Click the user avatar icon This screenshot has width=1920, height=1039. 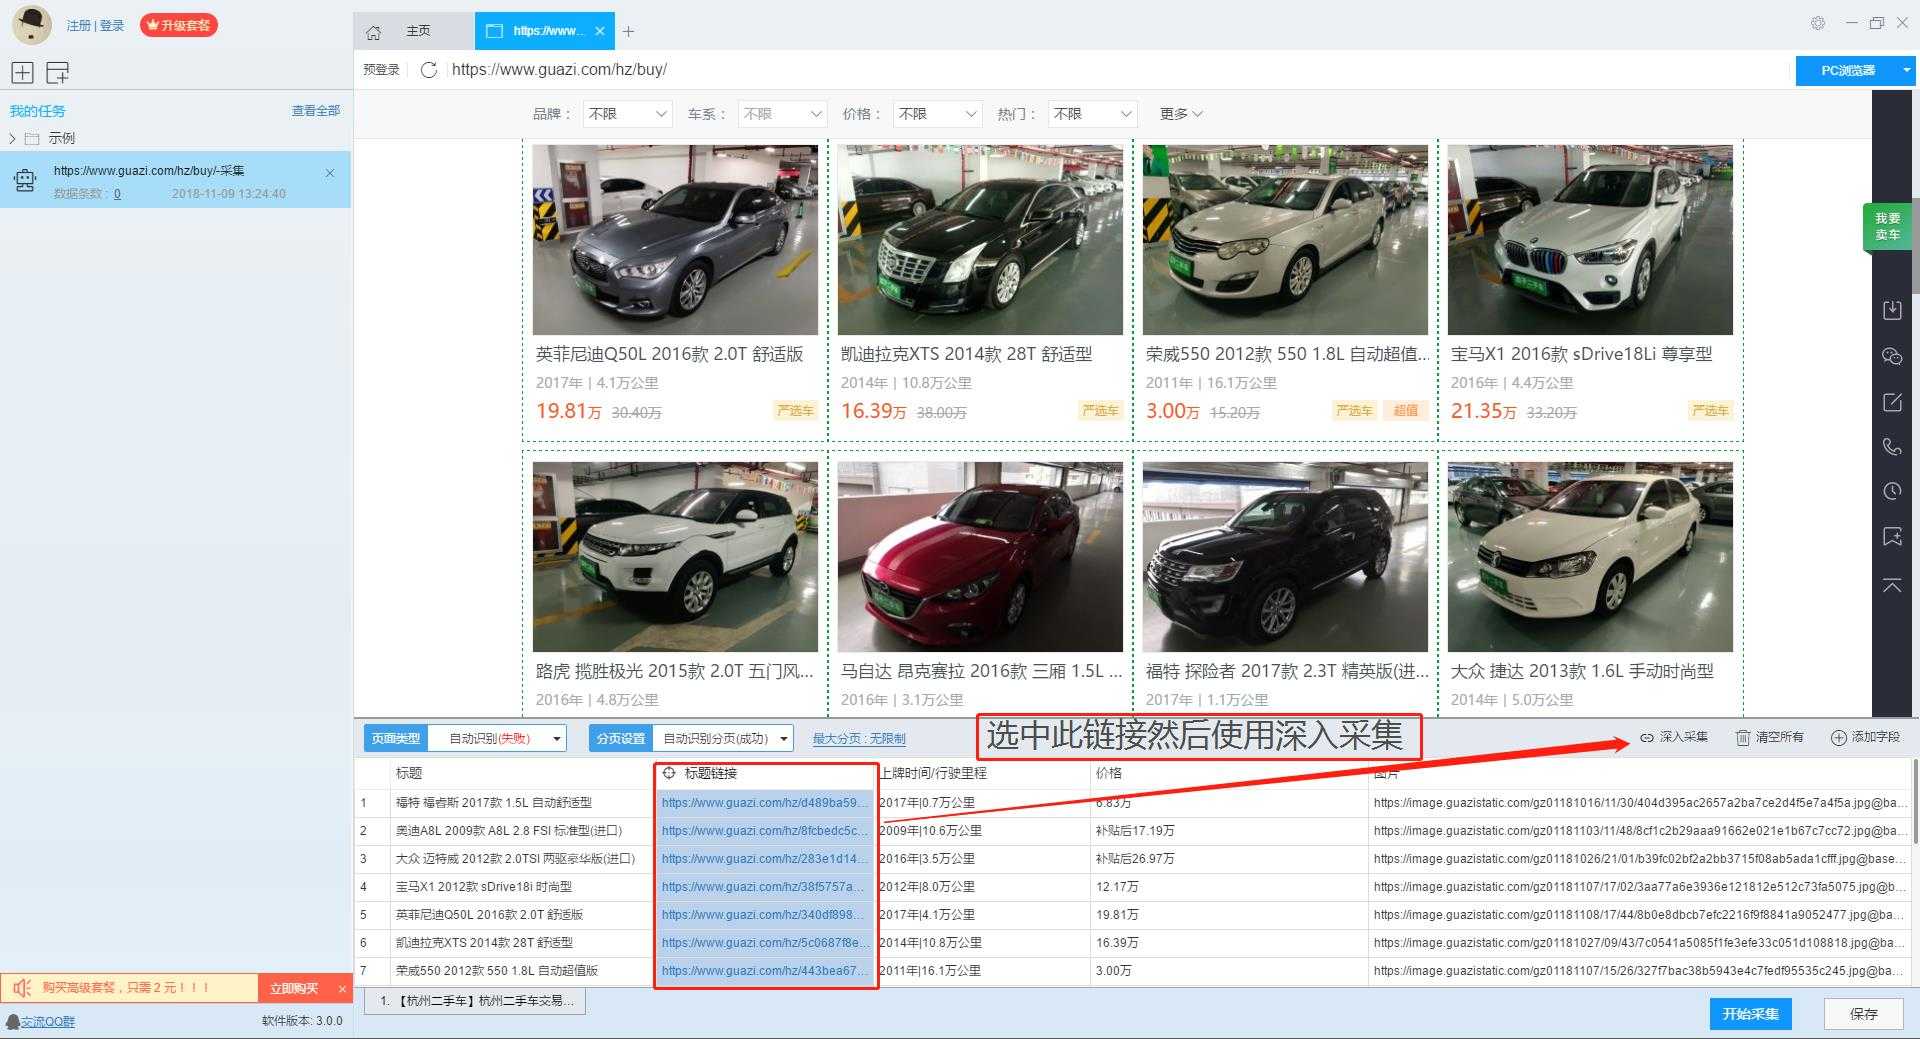(x=32, y=24)
